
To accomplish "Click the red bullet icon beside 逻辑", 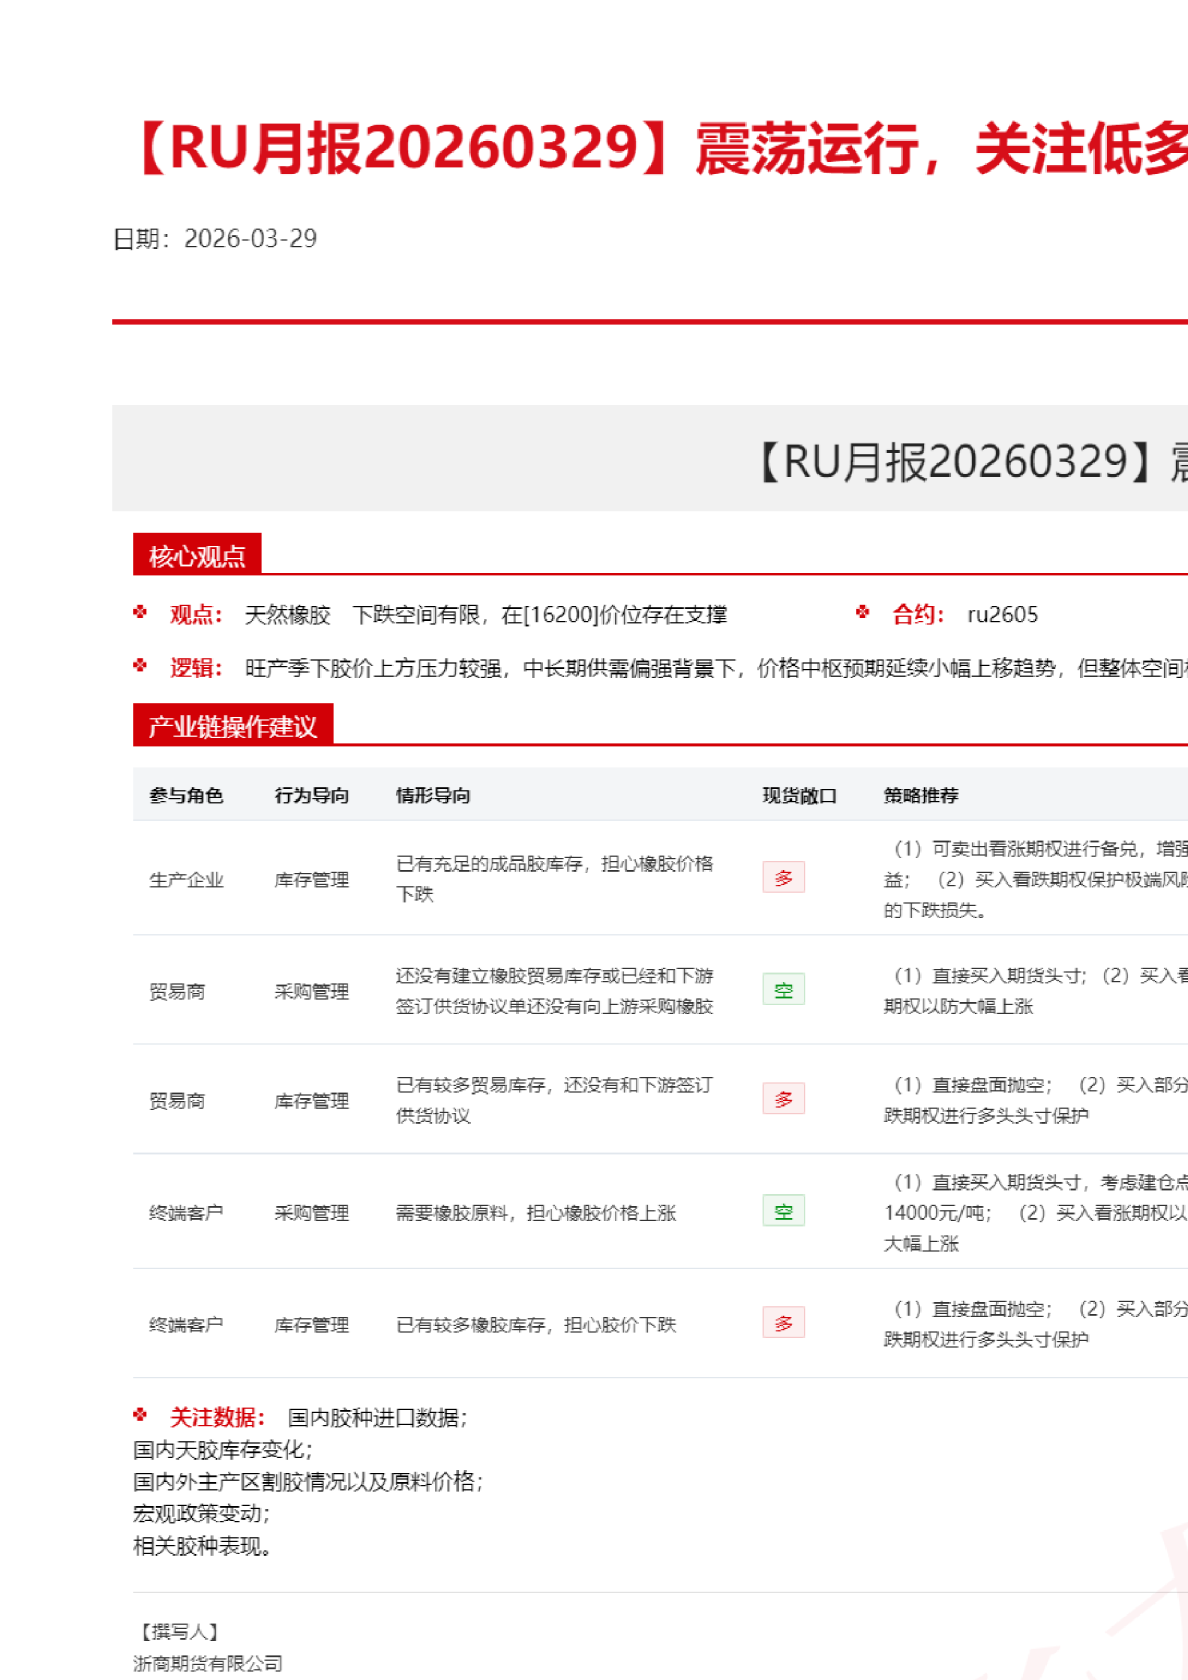I will click(140, 665).
